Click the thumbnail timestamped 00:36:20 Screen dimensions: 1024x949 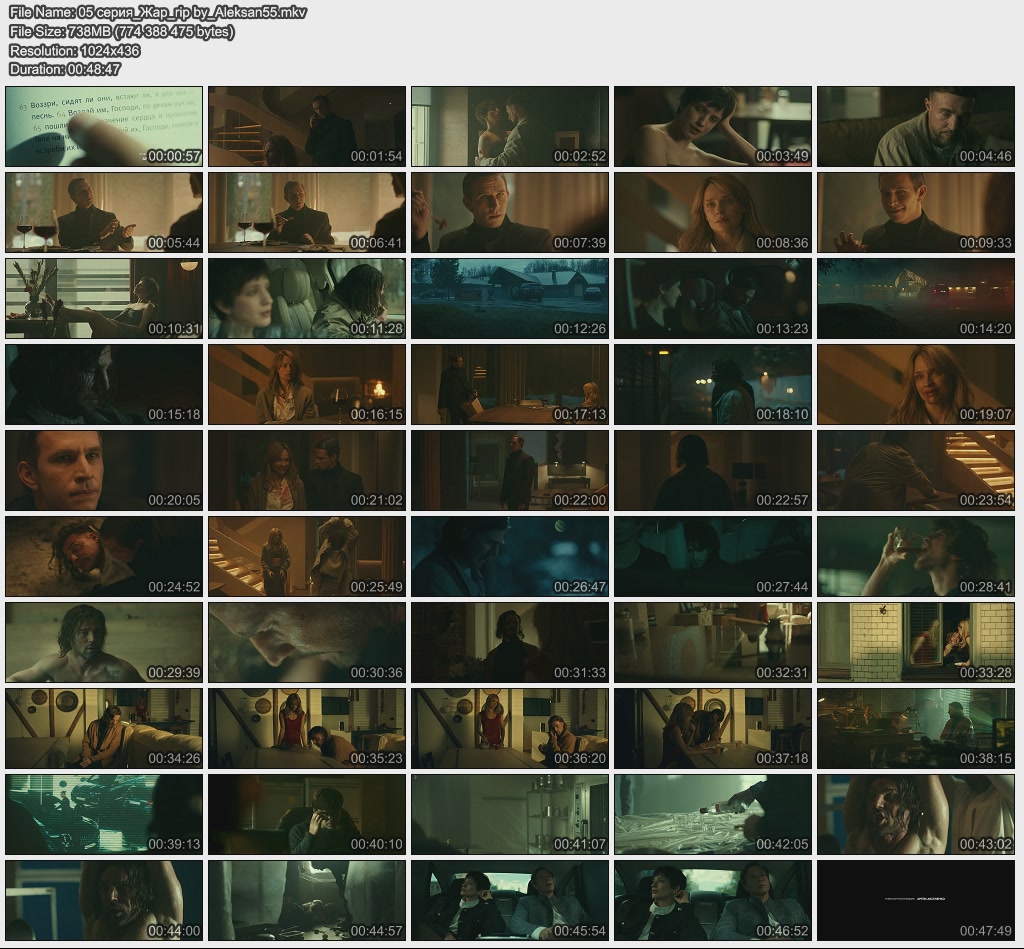pos(510,728)
